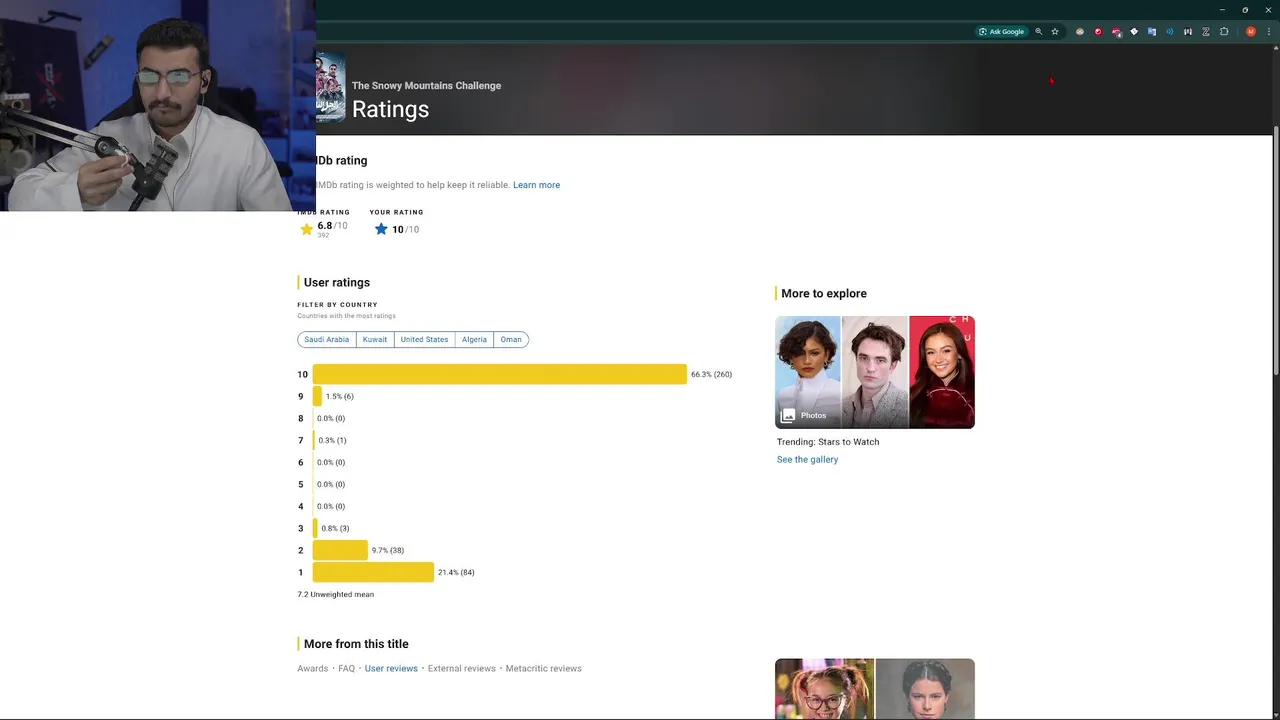Click the 9.7% (38) label
This screenshot has width=1280, height=720.
click(x=388, y=551)
